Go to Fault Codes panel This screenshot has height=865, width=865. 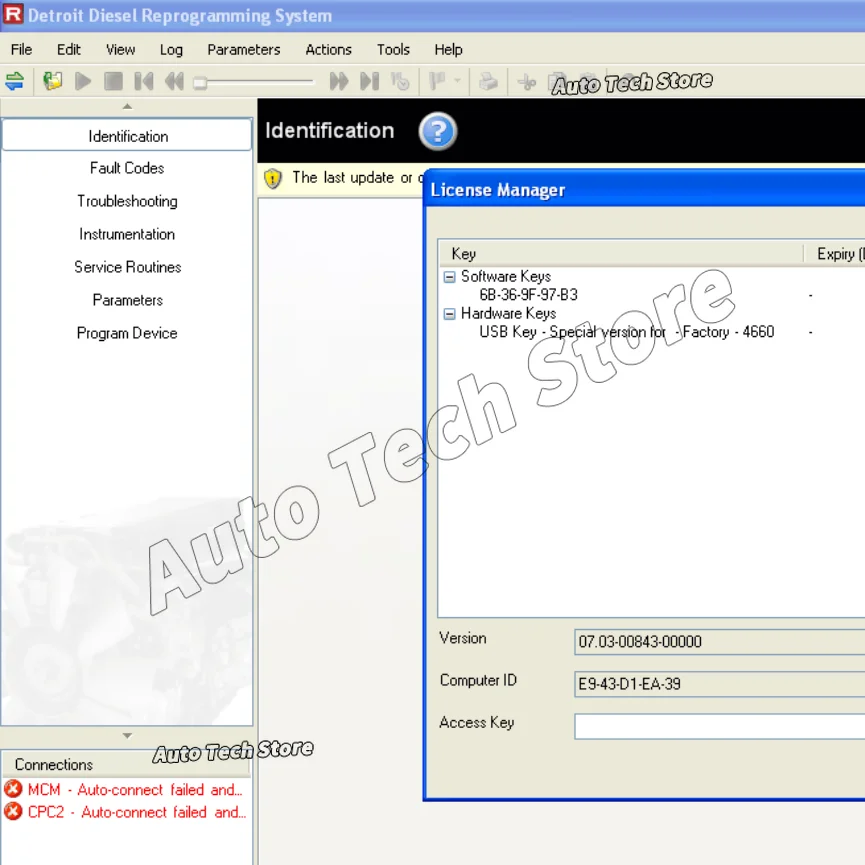click(127, 168)
